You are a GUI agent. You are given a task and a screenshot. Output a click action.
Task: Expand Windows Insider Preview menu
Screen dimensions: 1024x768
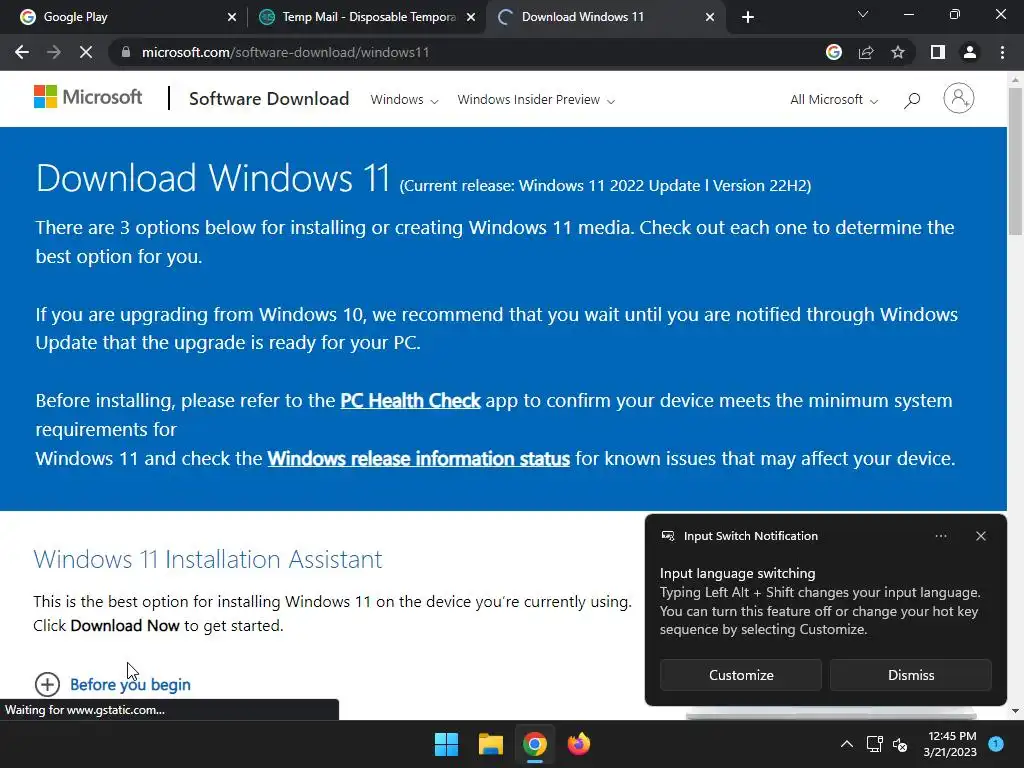(x=536, y=100)
